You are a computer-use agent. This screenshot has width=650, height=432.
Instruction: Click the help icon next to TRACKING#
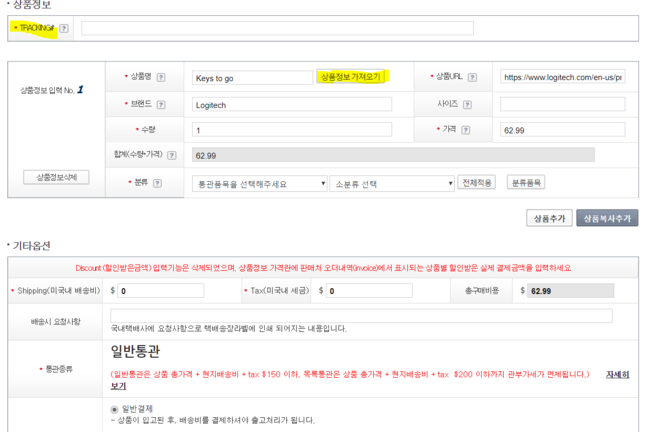click(x=64, y=29)
